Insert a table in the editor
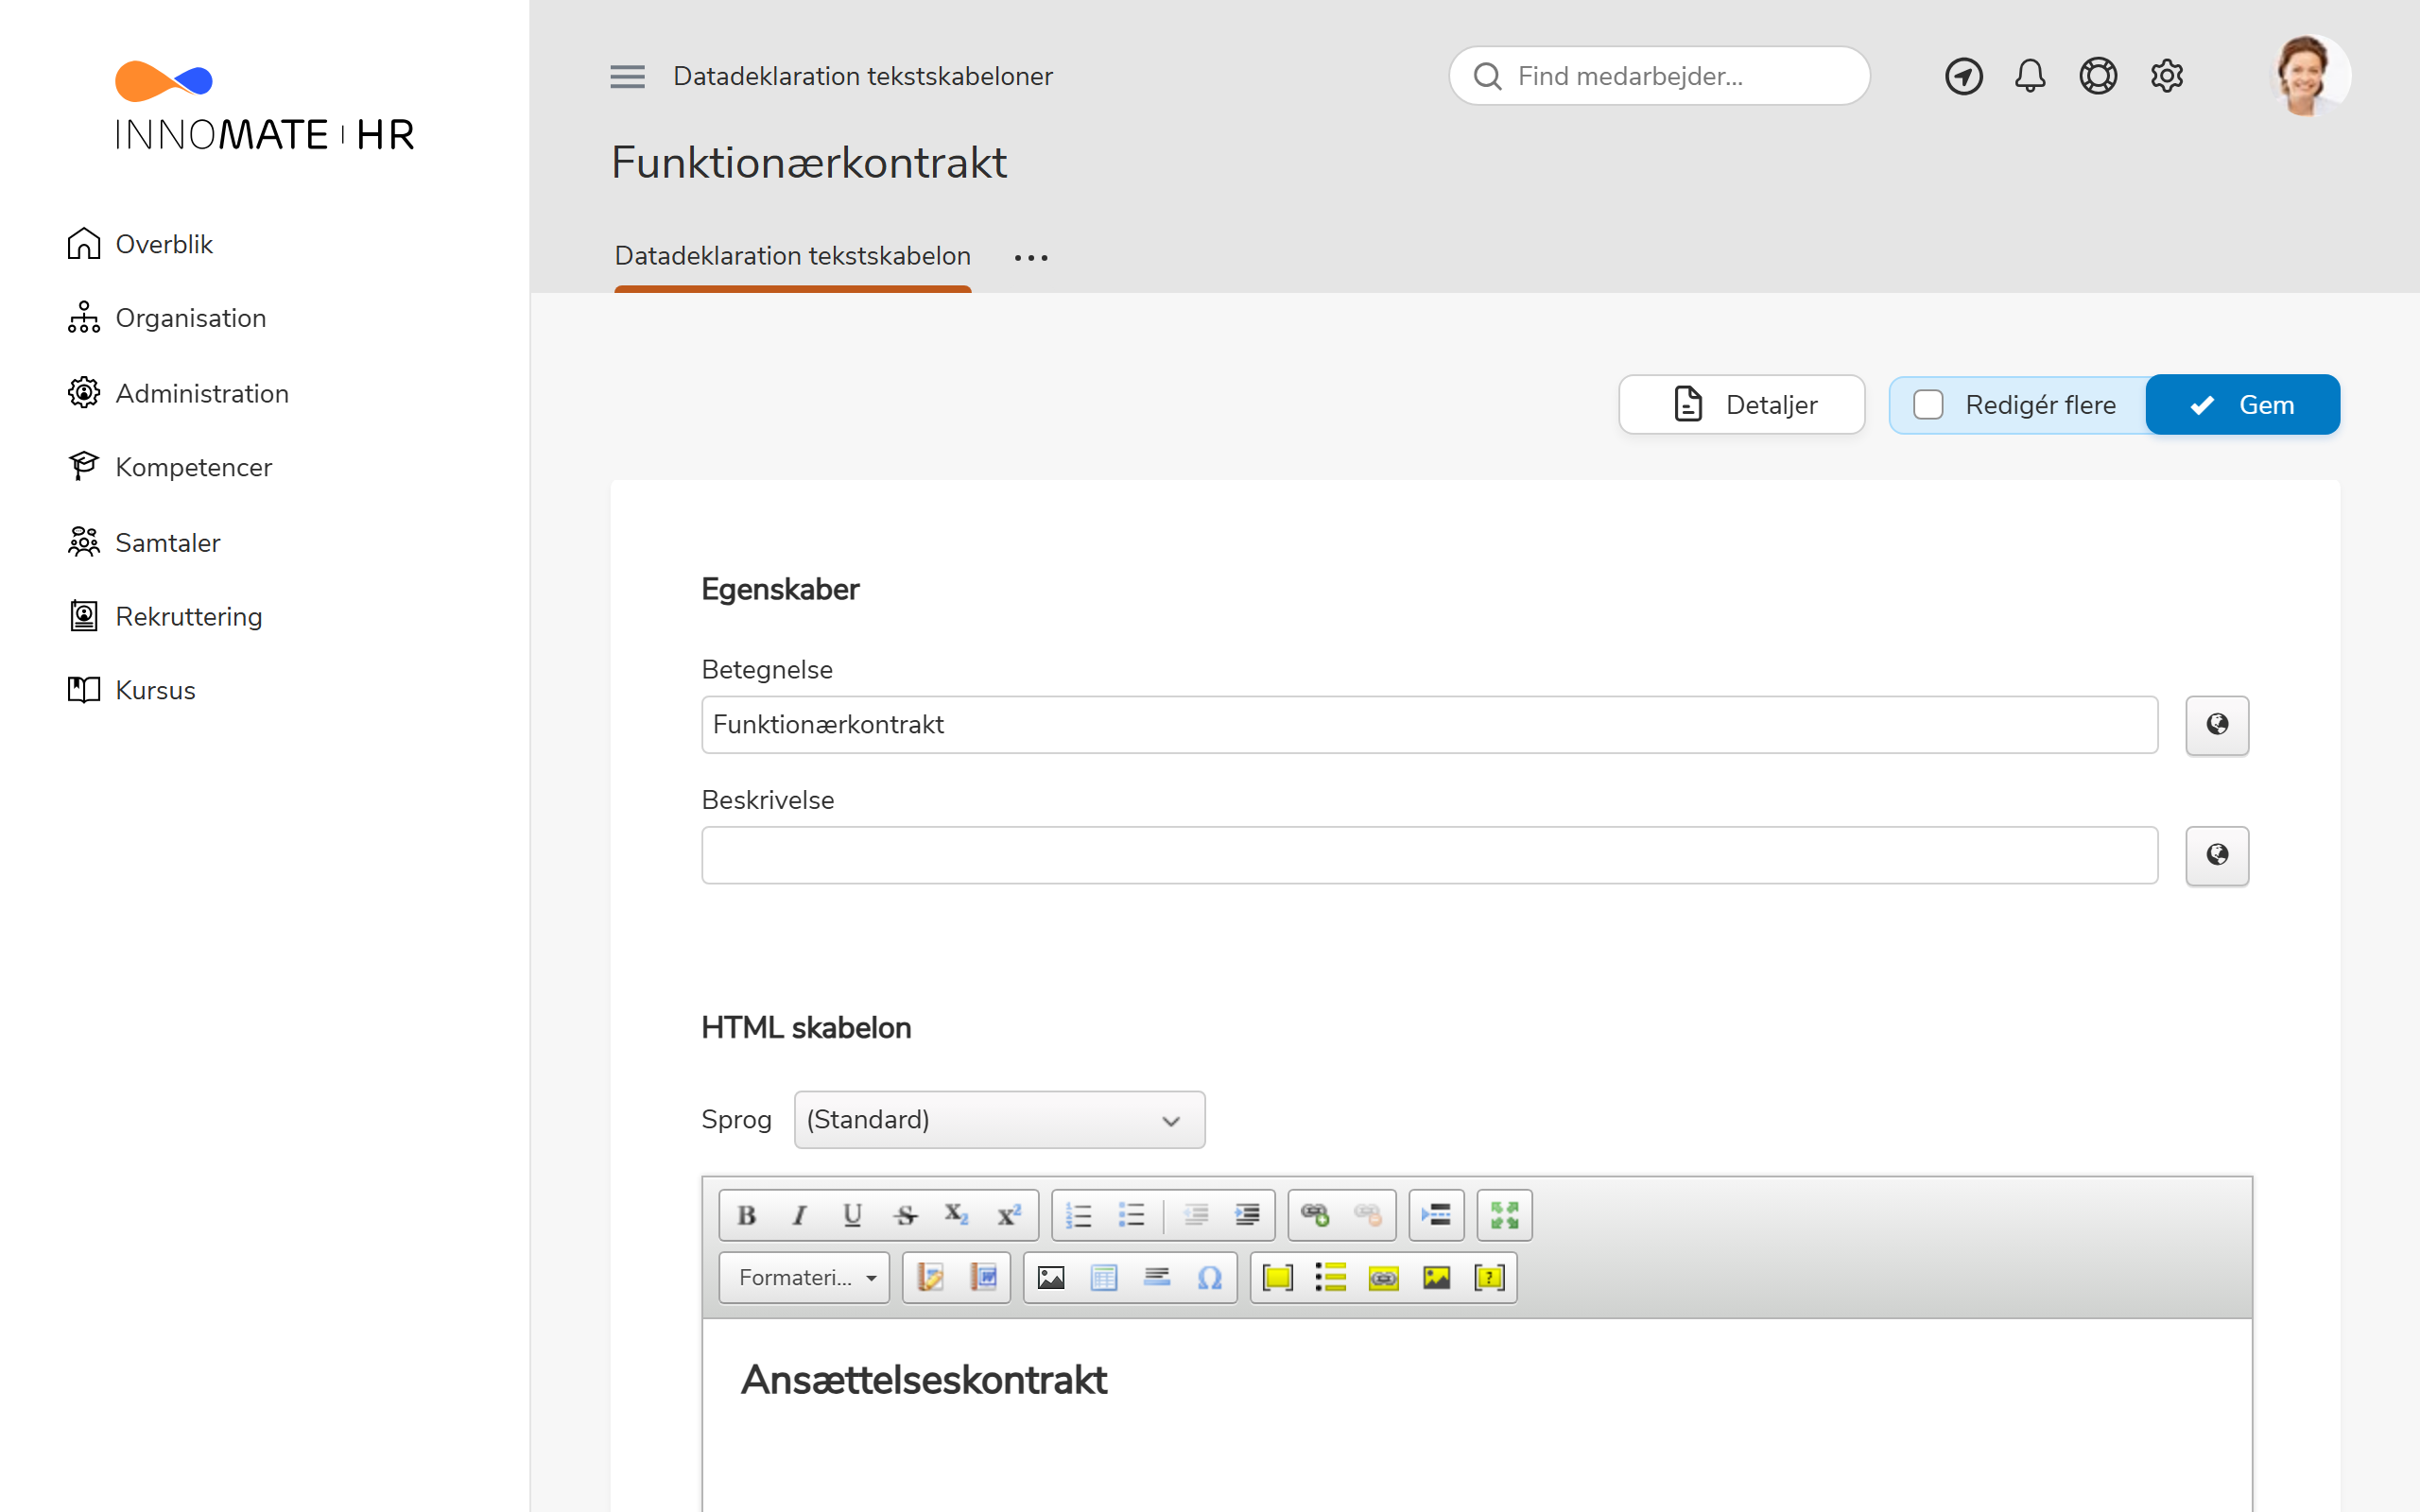 pyautogui.click(x=1104, y=1277)
